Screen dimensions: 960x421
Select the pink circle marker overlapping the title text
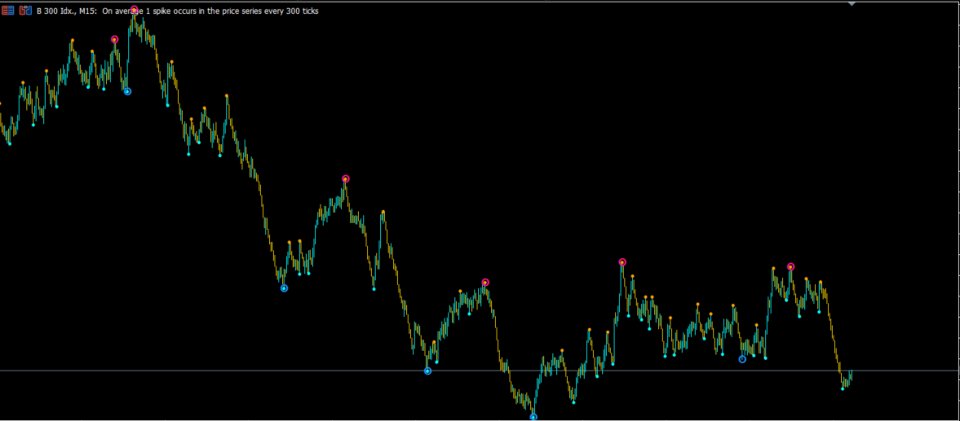pos(134,10)
